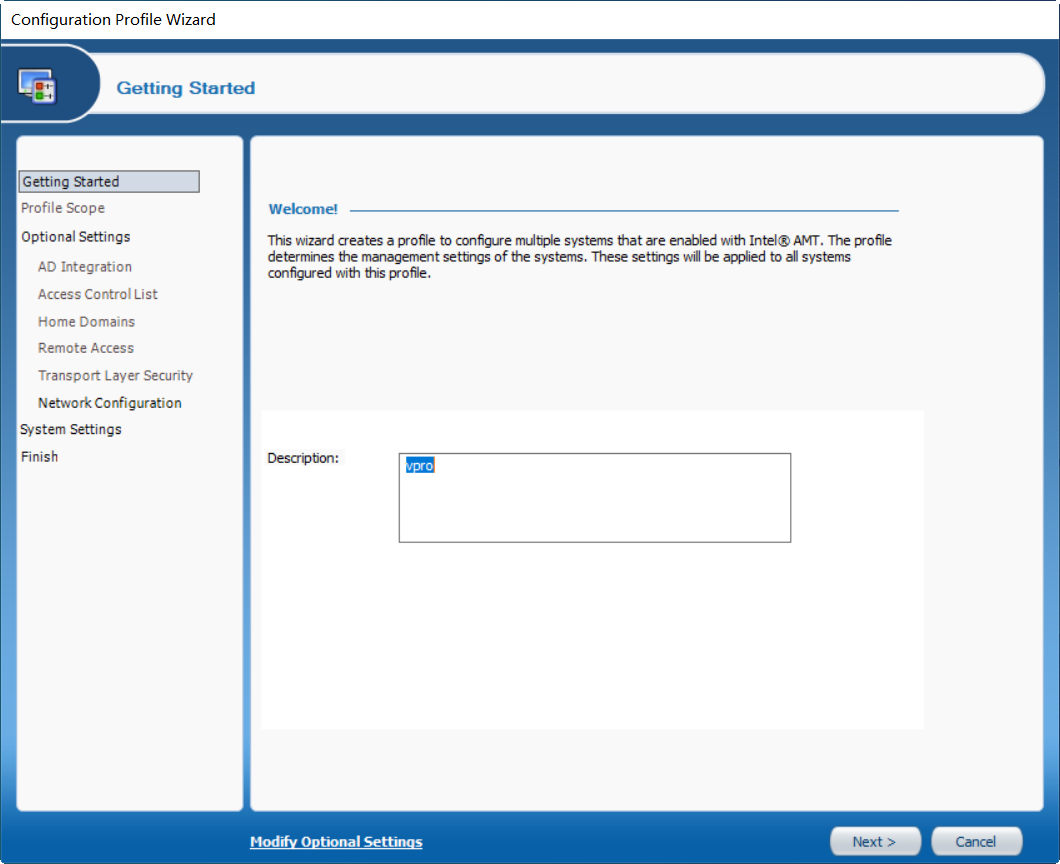Open Modify Optional Settings link
The height and width of the screenshot is (864, 1060).
(336, 842)
